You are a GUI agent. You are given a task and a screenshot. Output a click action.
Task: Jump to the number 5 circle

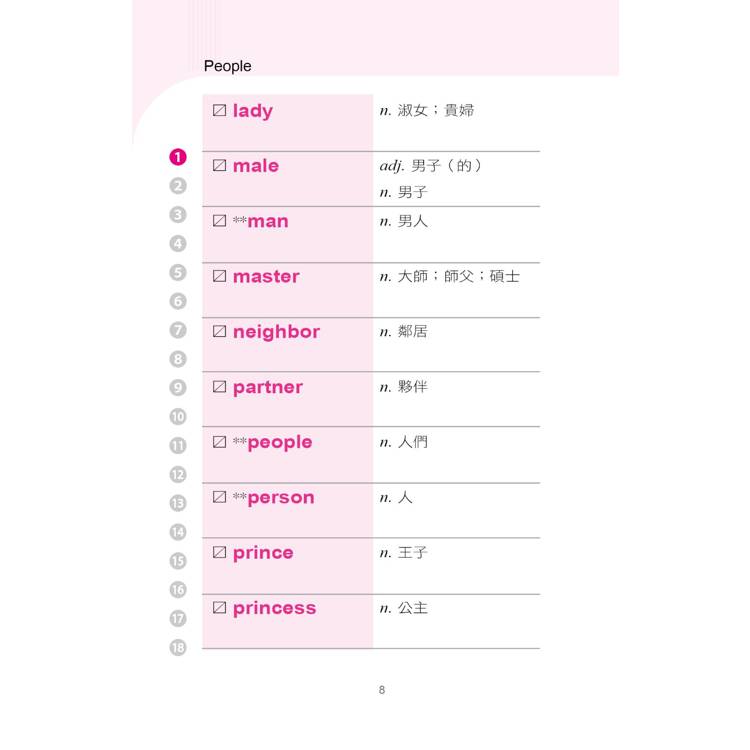click(178, 272)
